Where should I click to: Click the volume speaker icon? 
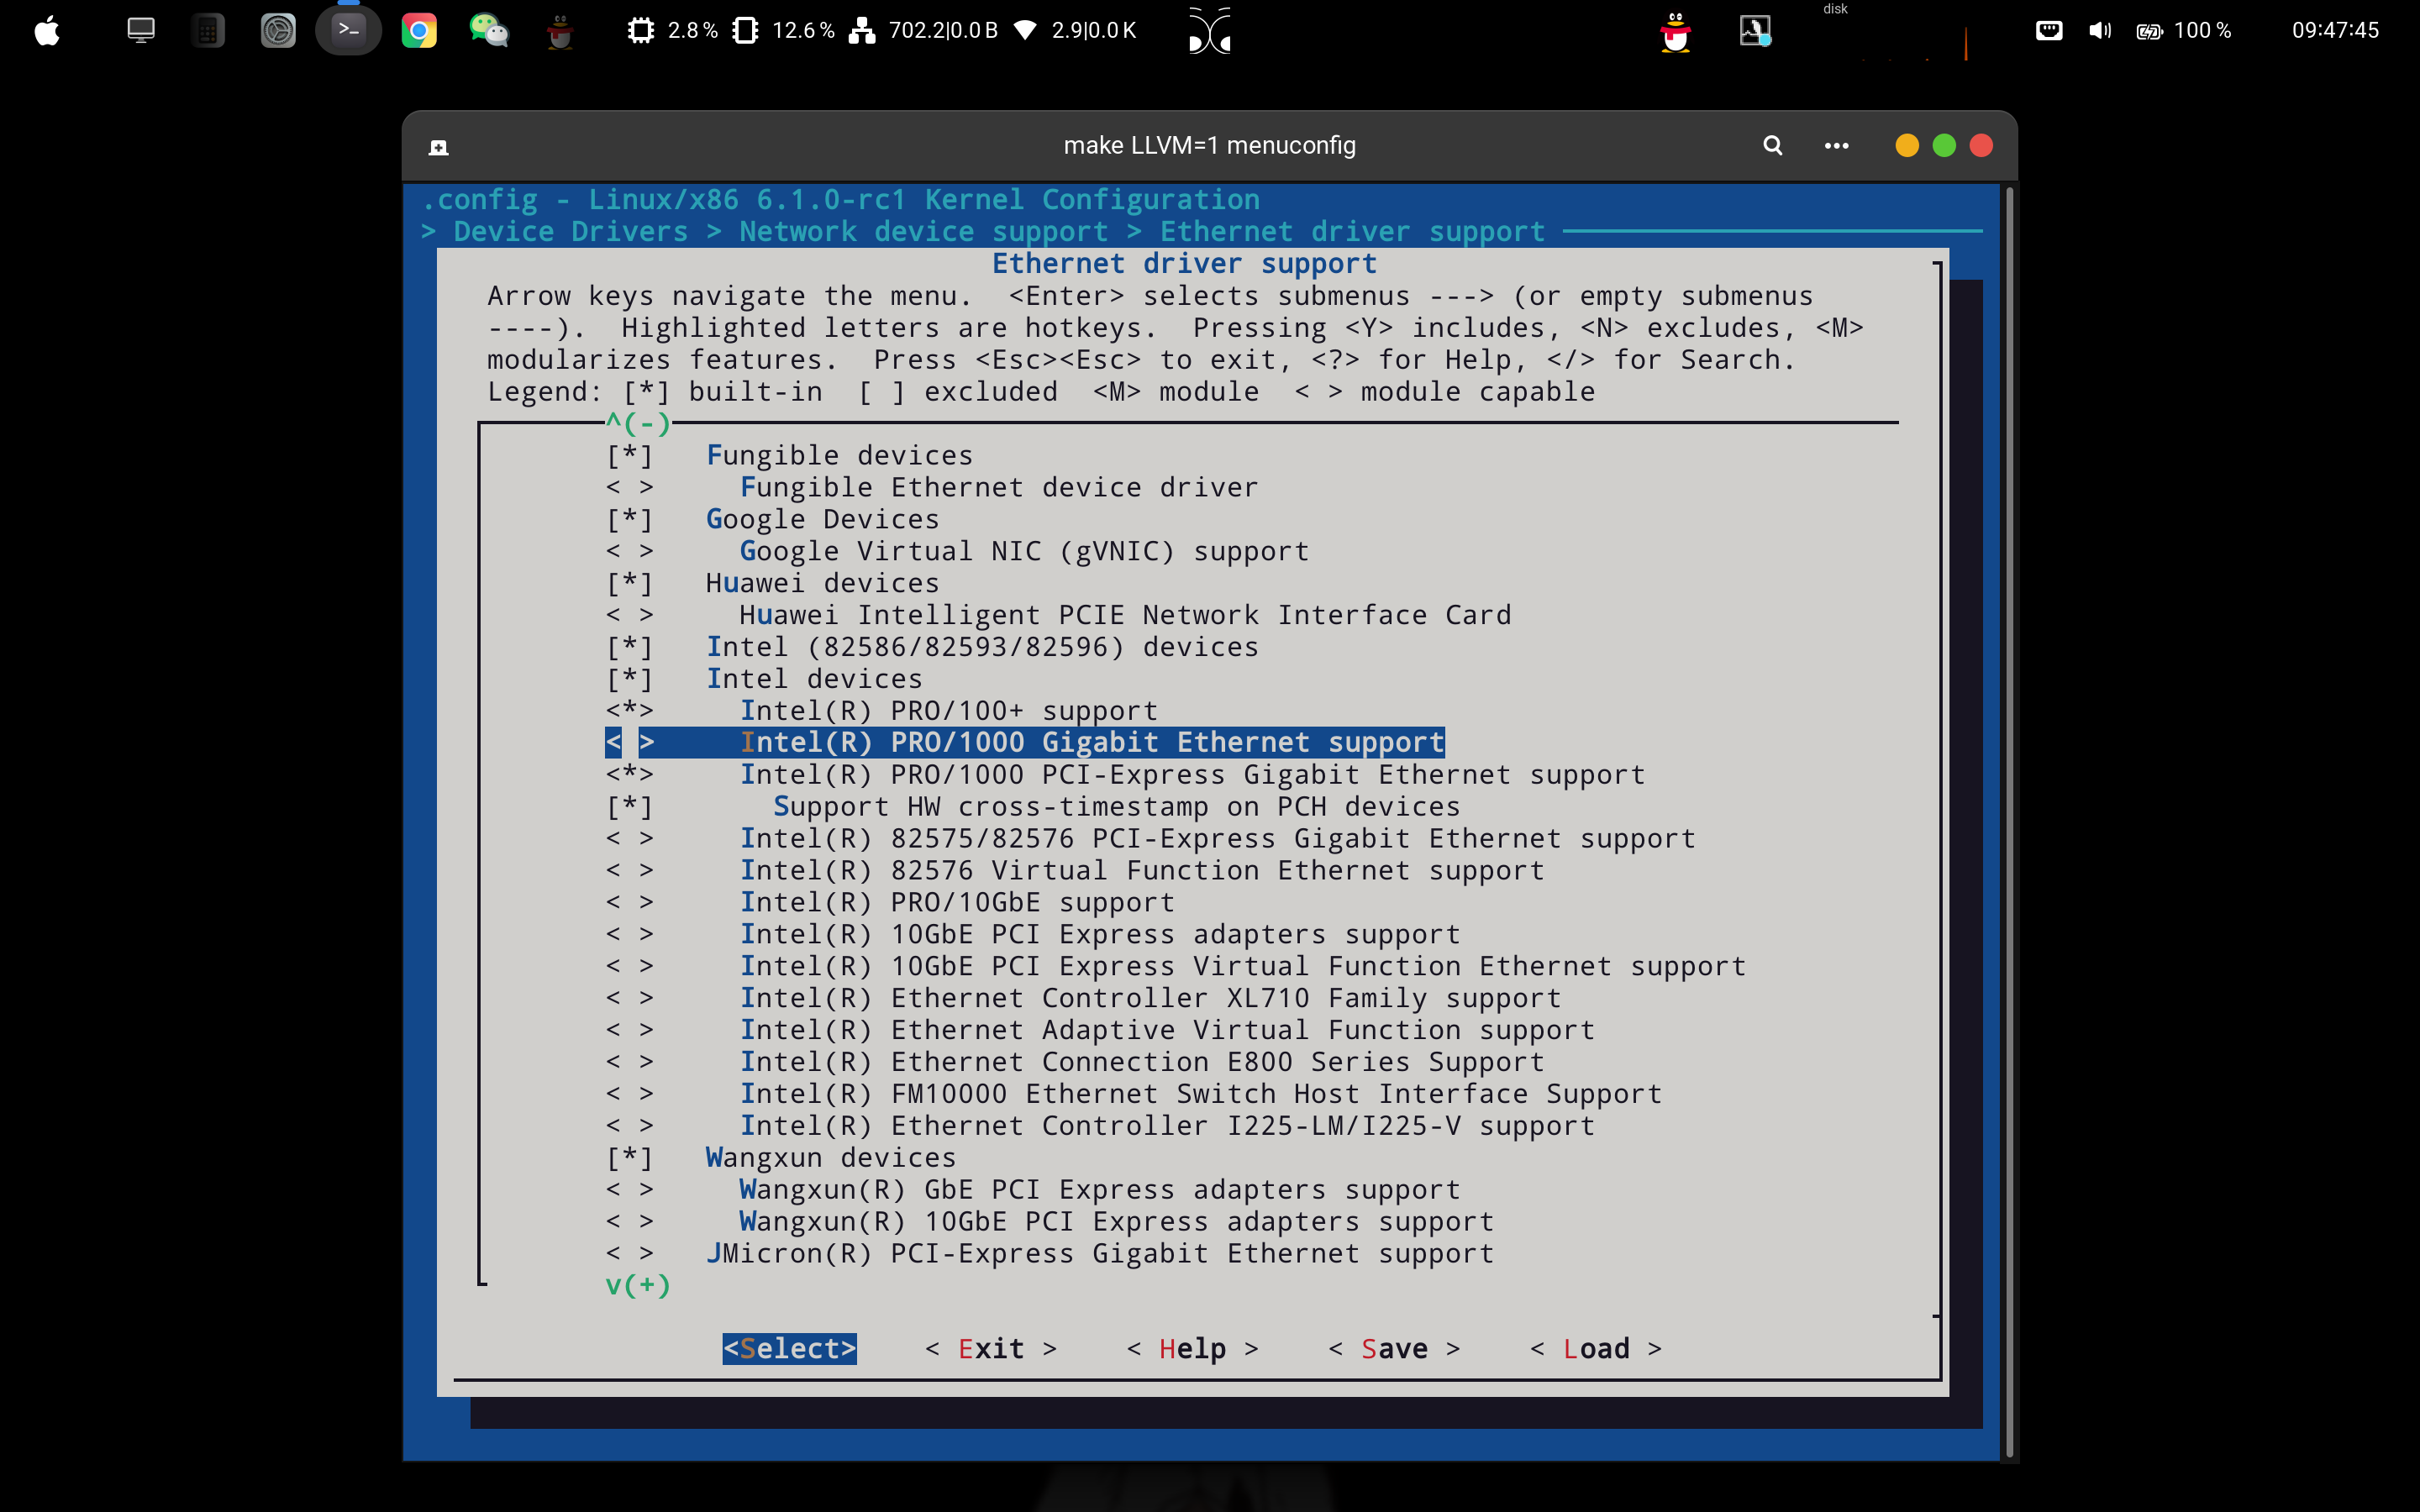tap(2099, 31)
